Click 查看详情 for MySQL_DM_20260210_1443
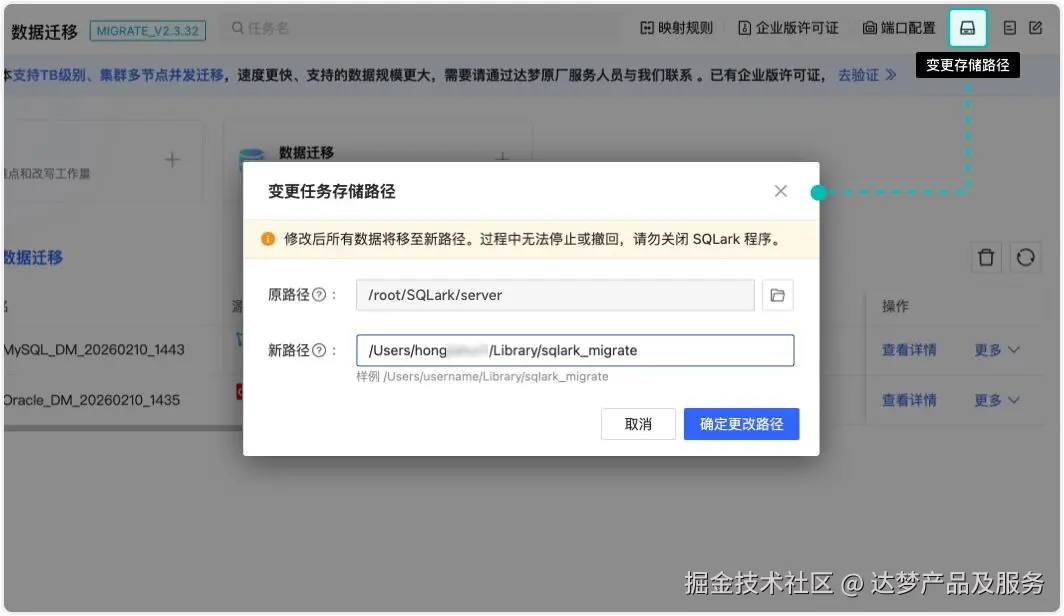 tap(909, 350)
